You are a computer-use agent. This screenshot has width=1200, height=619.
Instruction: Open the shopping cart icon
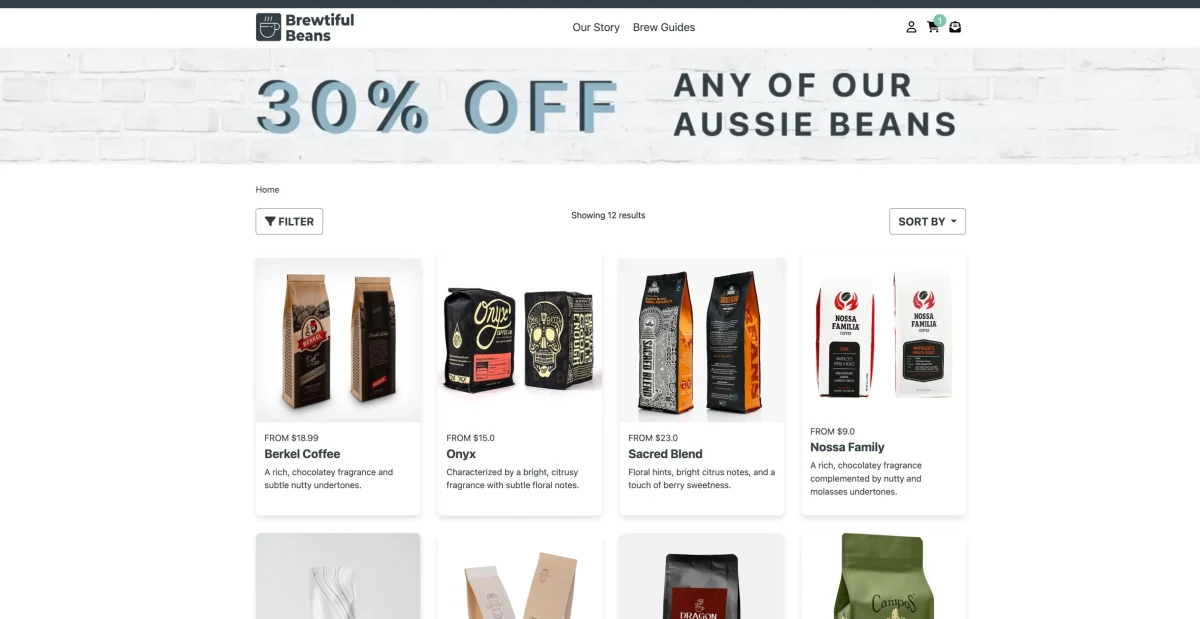(x=933, y=27)
